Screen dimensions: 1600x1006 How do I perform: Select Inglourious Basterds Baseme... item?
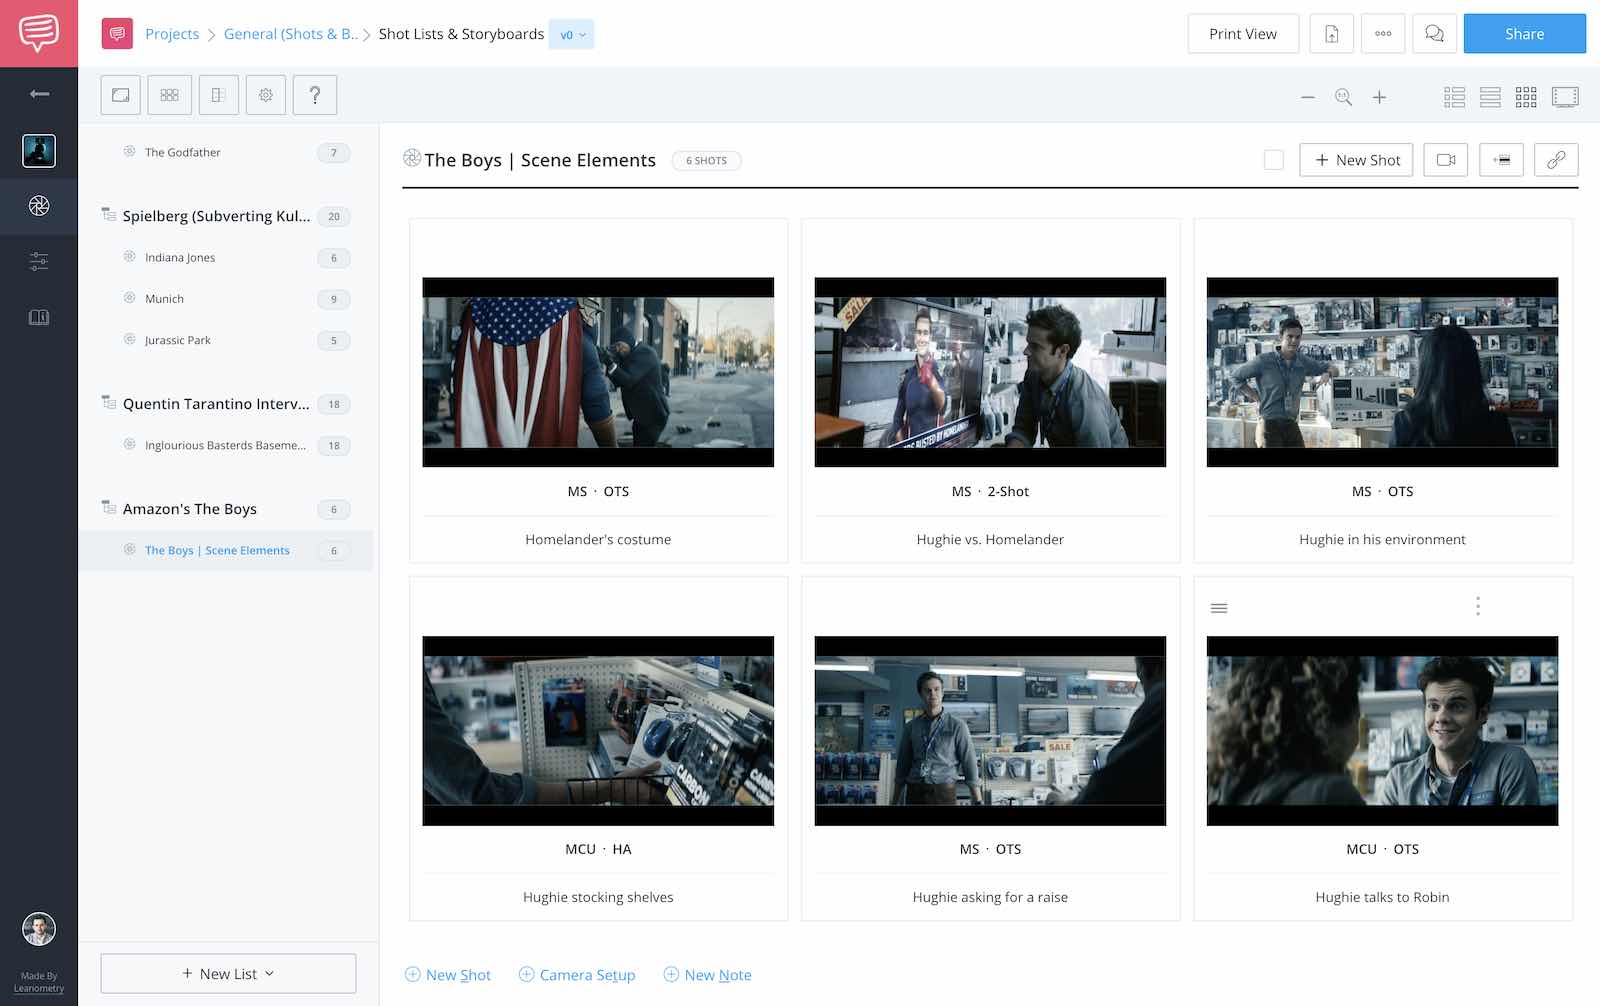pos(225,446)
